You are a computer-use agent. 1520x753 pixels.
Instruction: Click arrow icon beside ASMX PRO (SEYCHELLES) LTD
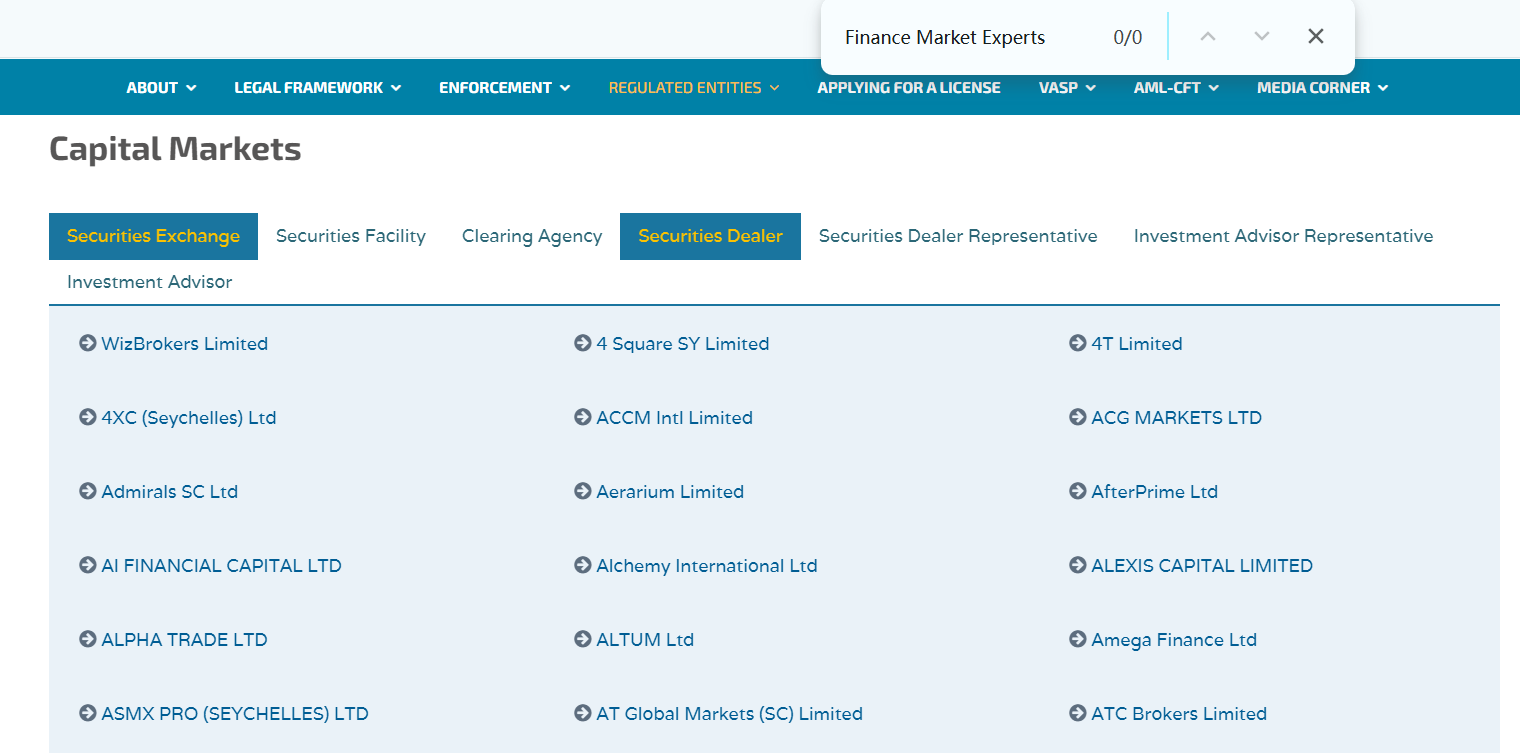pyautogui.click(x=88, y=713)
